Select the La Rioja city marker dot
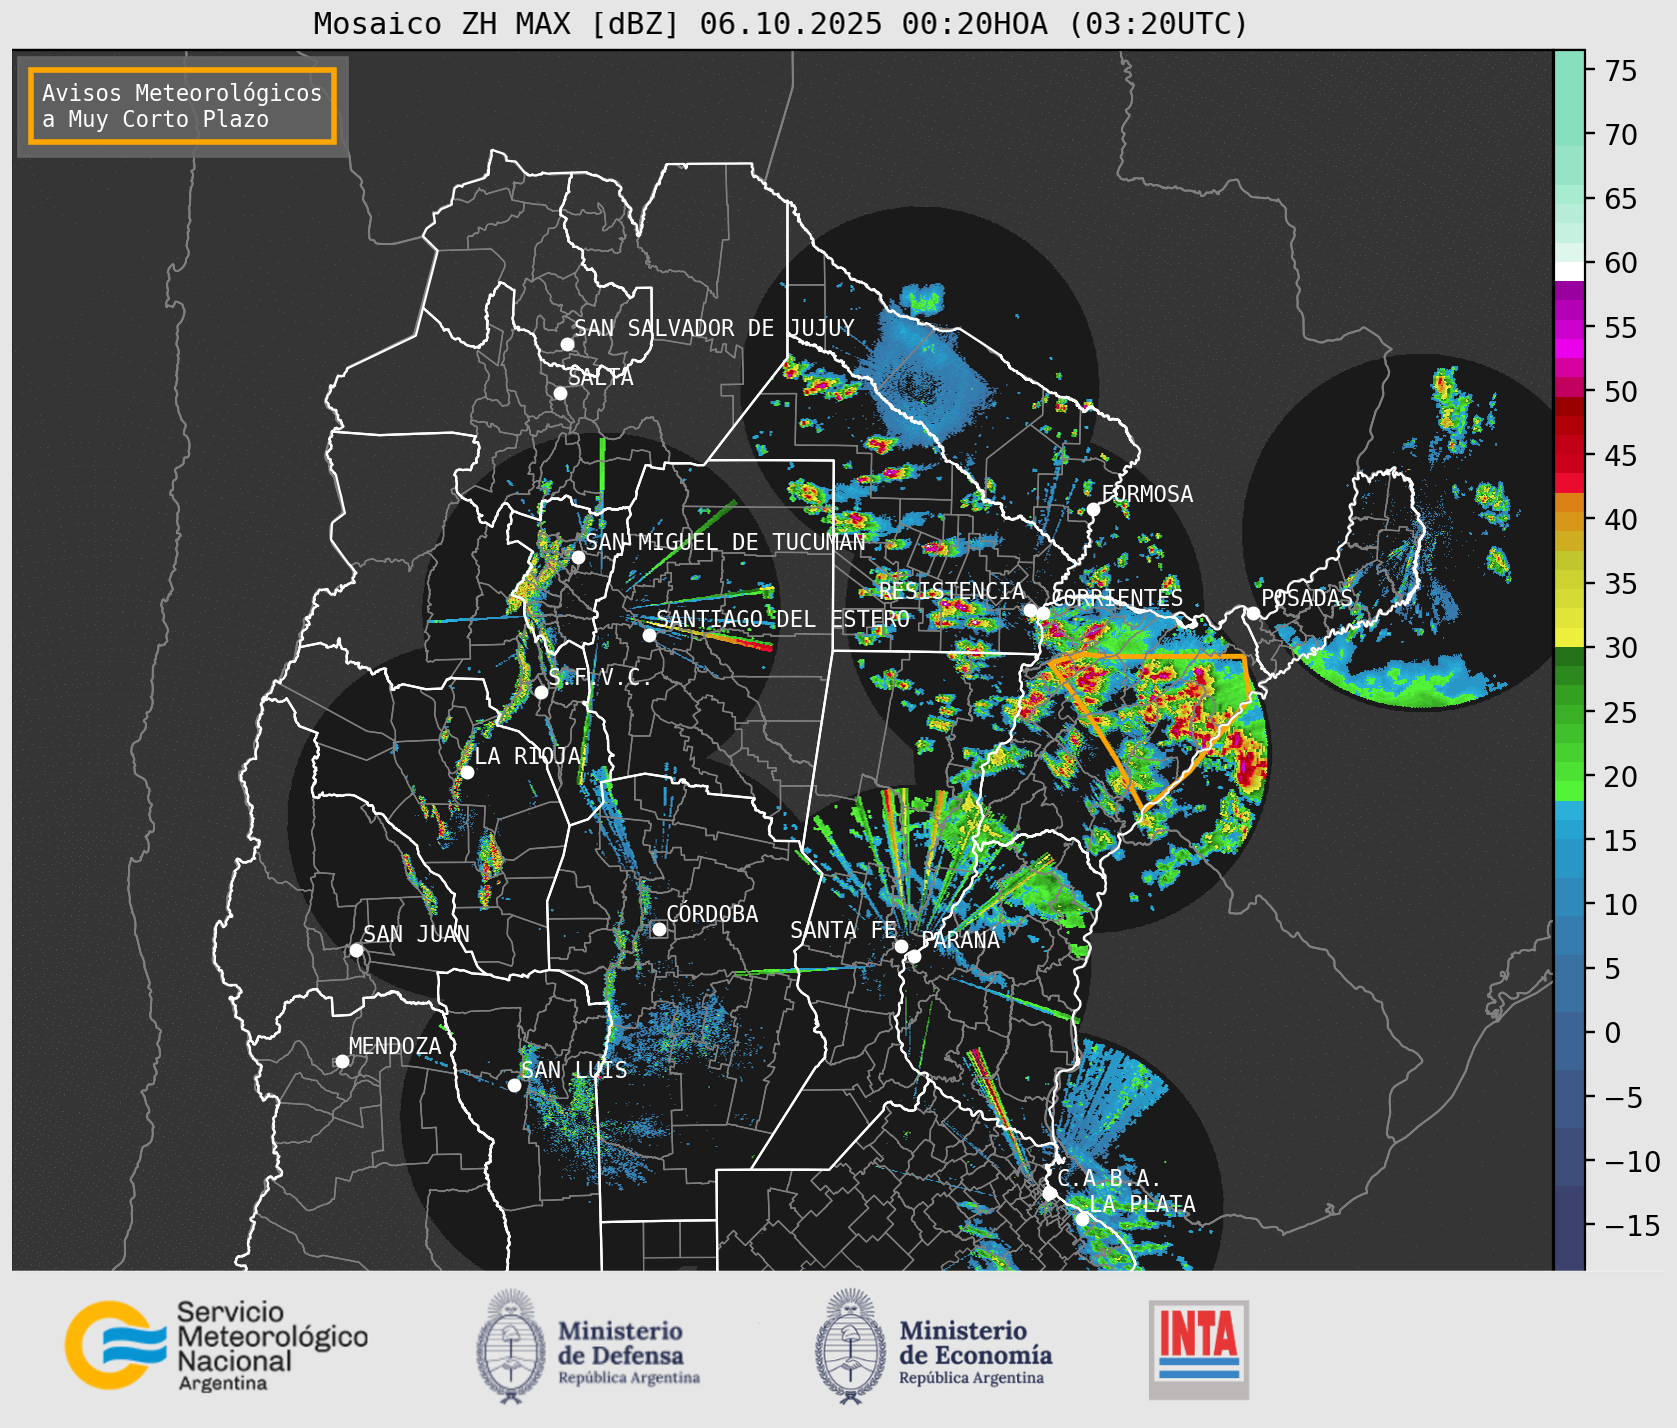The width and height of the screenshot is (1677, 1428). (x=467, y=772)
